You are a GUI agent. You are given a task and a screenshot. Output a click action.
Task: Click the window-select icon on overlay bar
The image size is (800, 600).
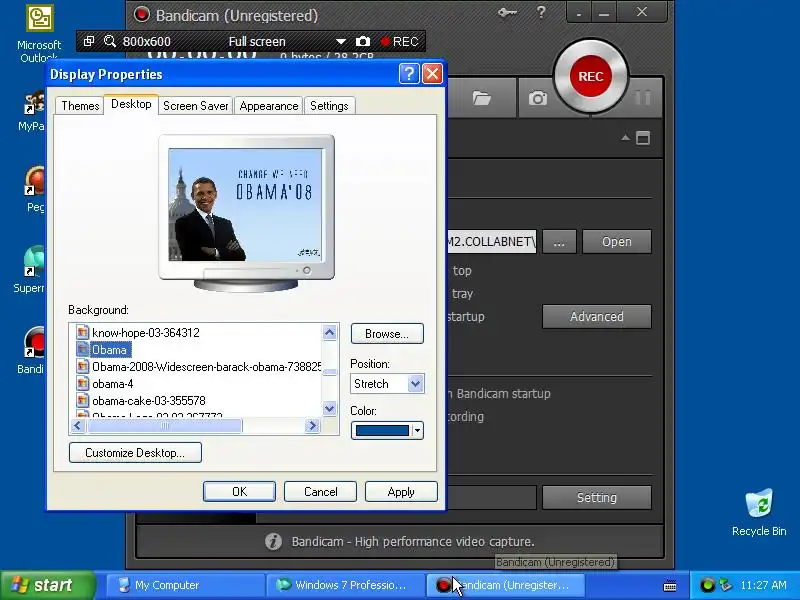point(89,41)
